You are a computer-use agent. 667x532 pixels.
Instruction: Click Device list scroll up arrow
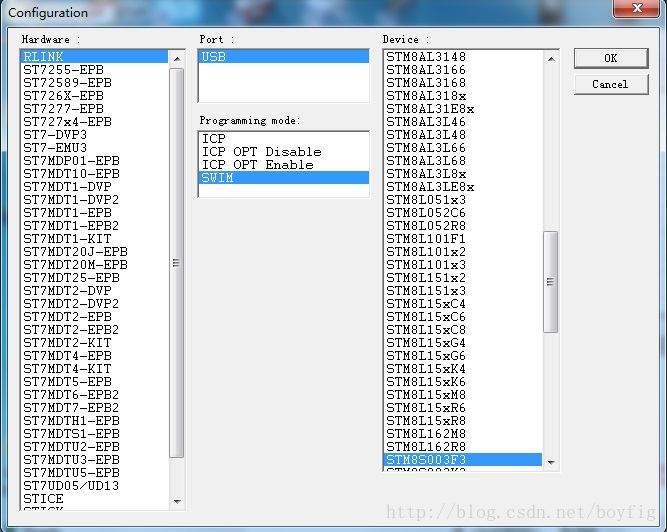(x=551, y=59)
